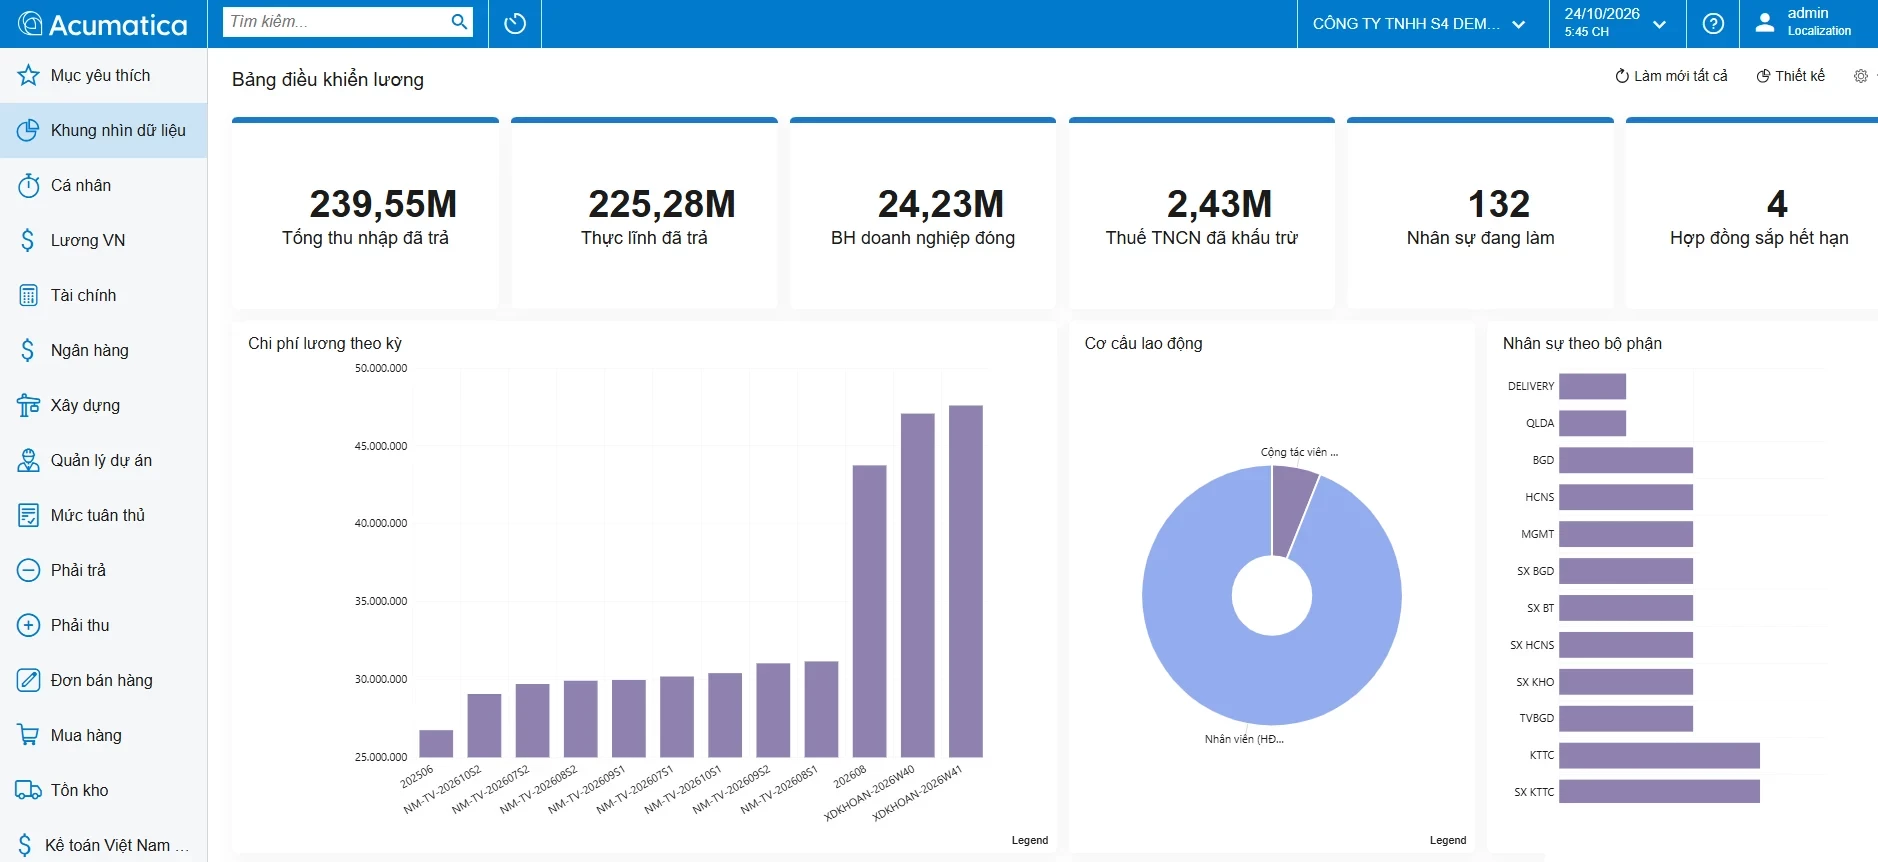Click the Mức tuân thủ checklist icon

[28, 515]
